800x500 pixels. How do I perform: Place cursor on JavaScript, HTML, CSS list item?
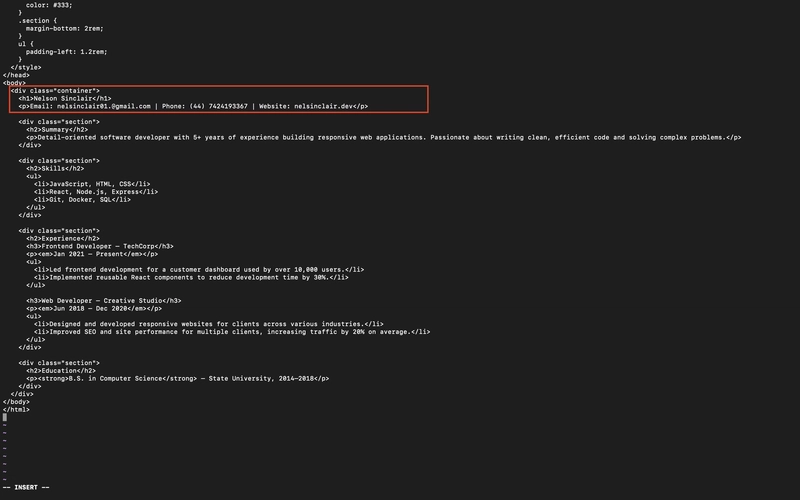[x=92, y=184]
